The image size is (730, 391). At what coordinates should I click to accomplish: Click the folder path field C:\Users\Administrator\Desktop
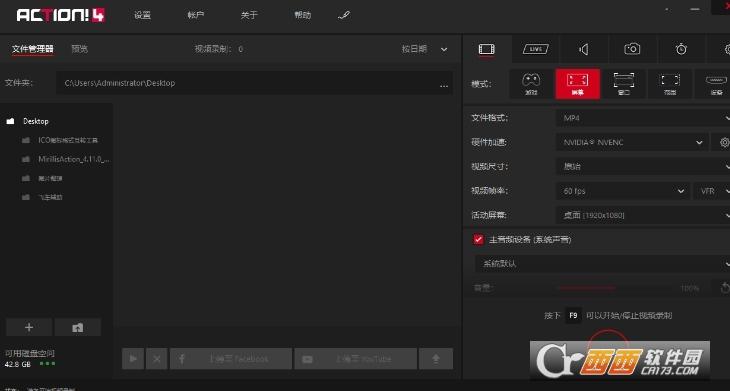254,83
